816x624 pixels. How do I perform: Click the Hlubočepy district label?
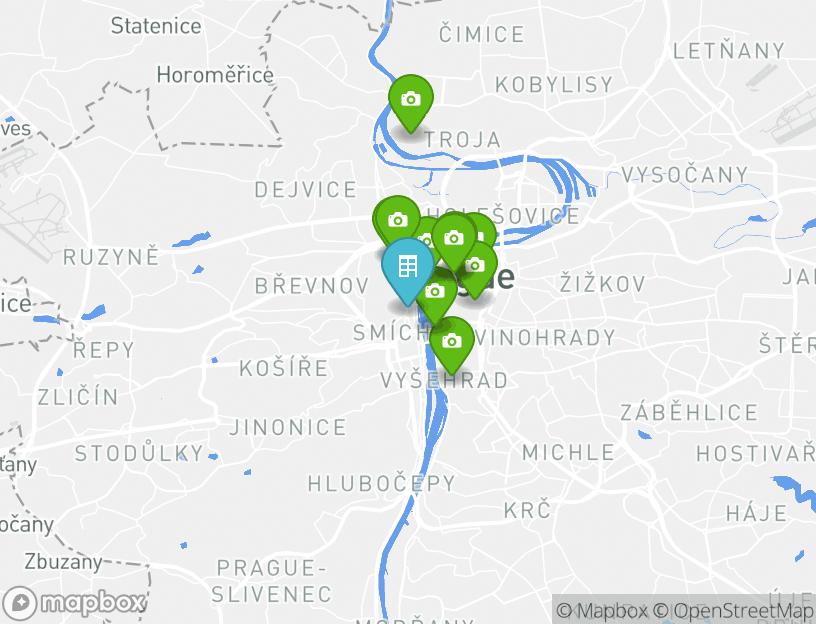coord(381,483)
